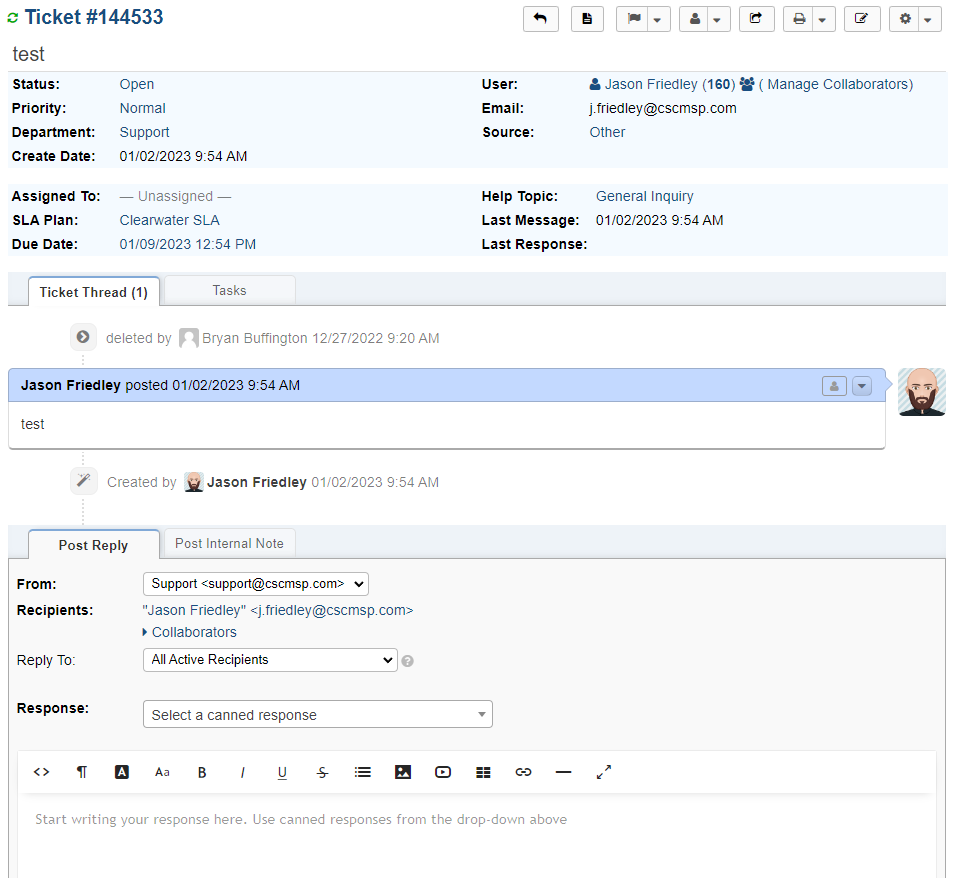Toggle bold formatting in the editor
The width and height of the screenshot is (954, 878).
[x=202, y=772]
